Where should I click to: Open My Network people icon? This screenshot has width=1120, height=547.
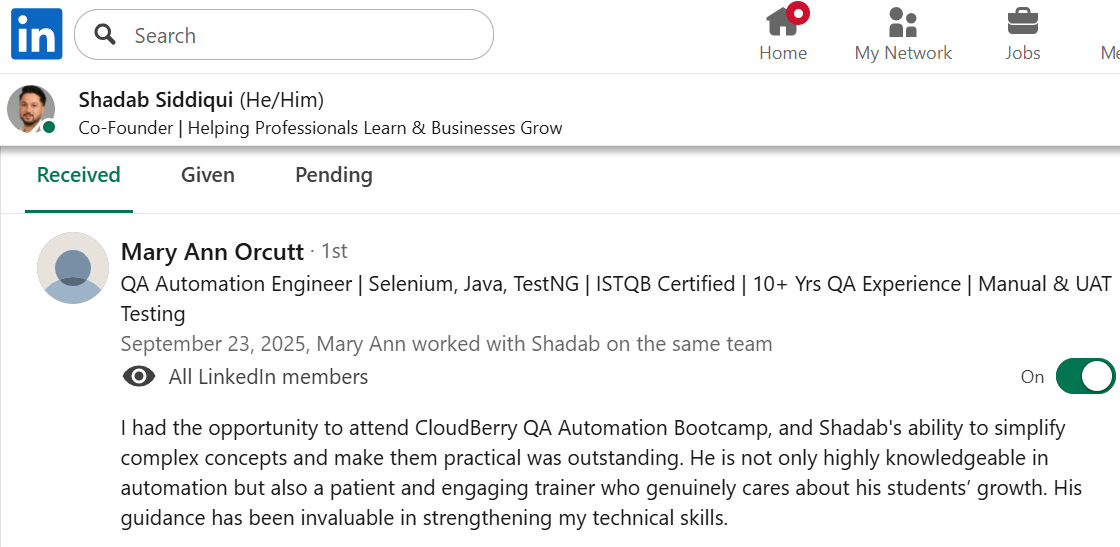pyautogui.click(x=902, y=22)
